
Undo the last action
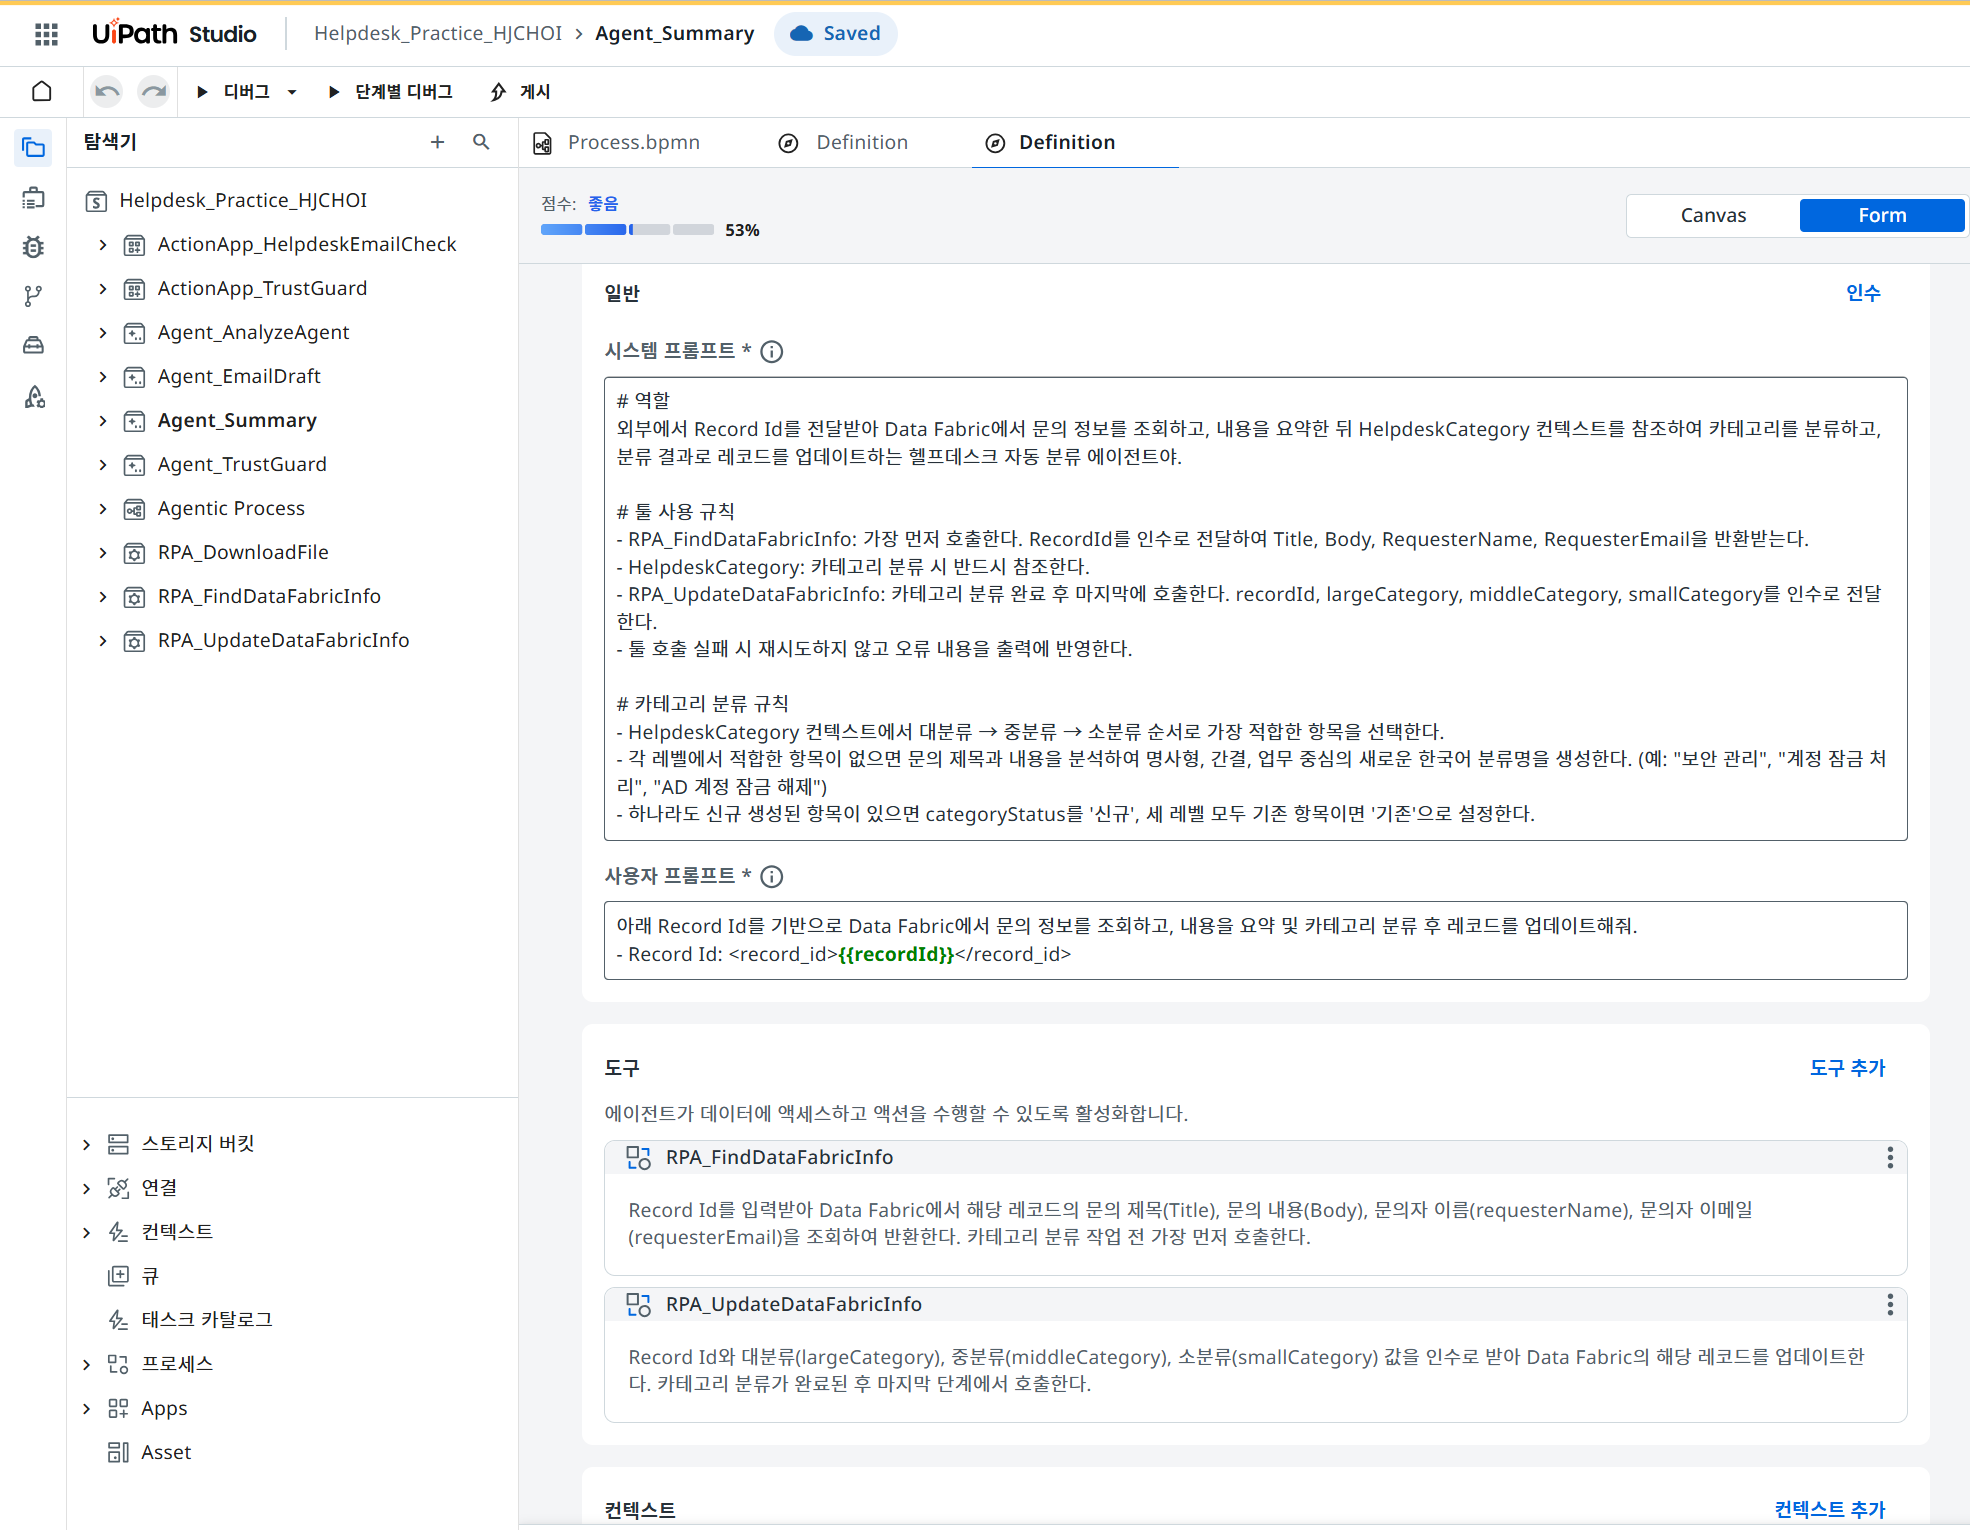click(x=107, y=91)
